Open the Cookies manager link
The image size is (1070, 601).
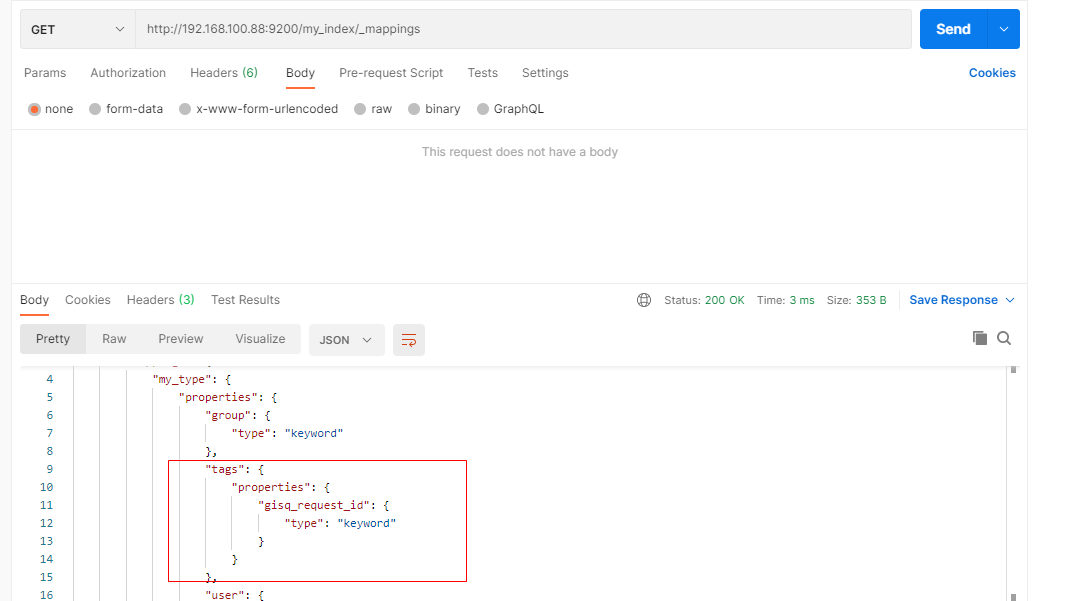[x=991, y=73]
